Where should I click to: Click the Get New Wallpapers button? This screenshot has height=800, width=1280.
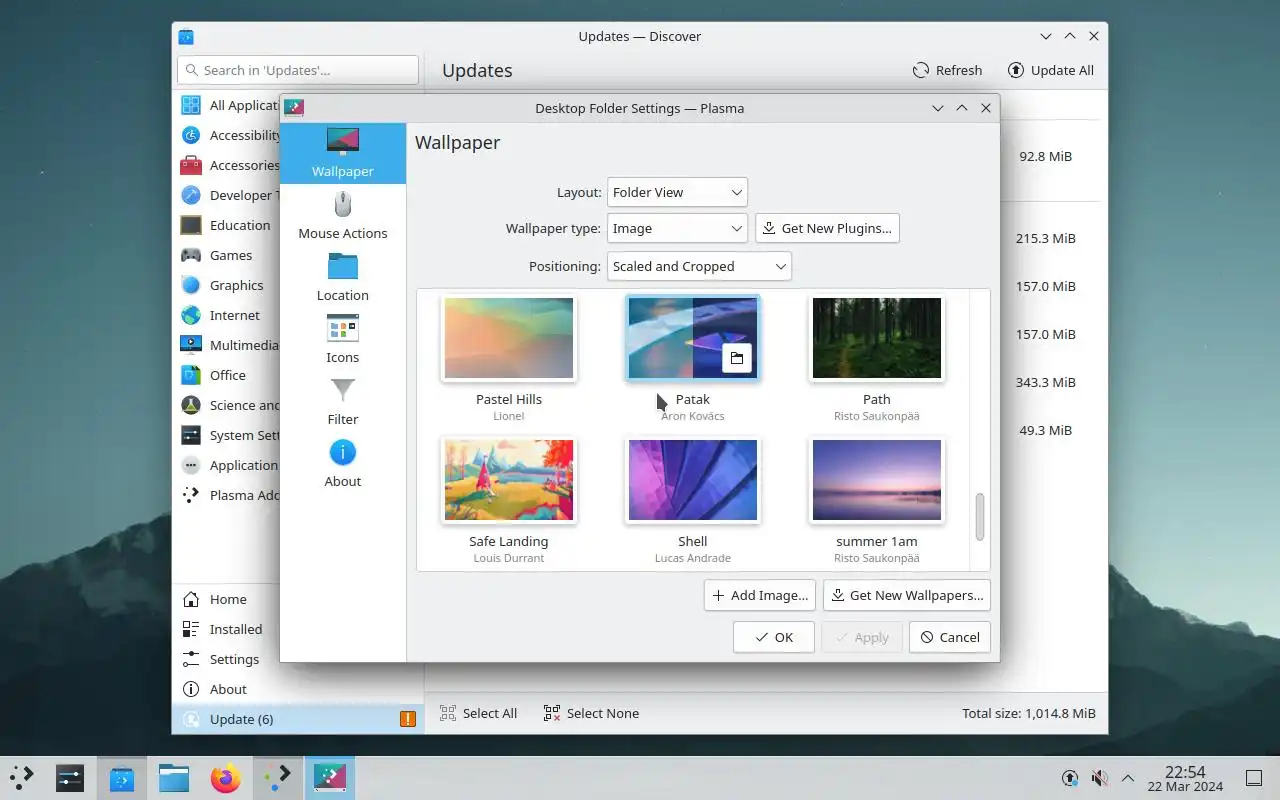[x=907, y=595]
